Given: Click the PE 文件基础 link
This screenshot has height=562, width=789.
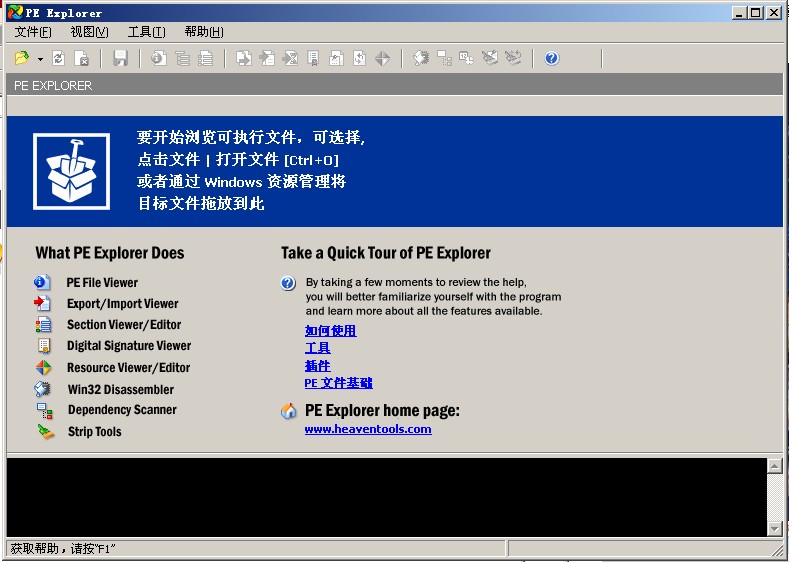Looking at the screenshot, I should (x=338, y=383).
